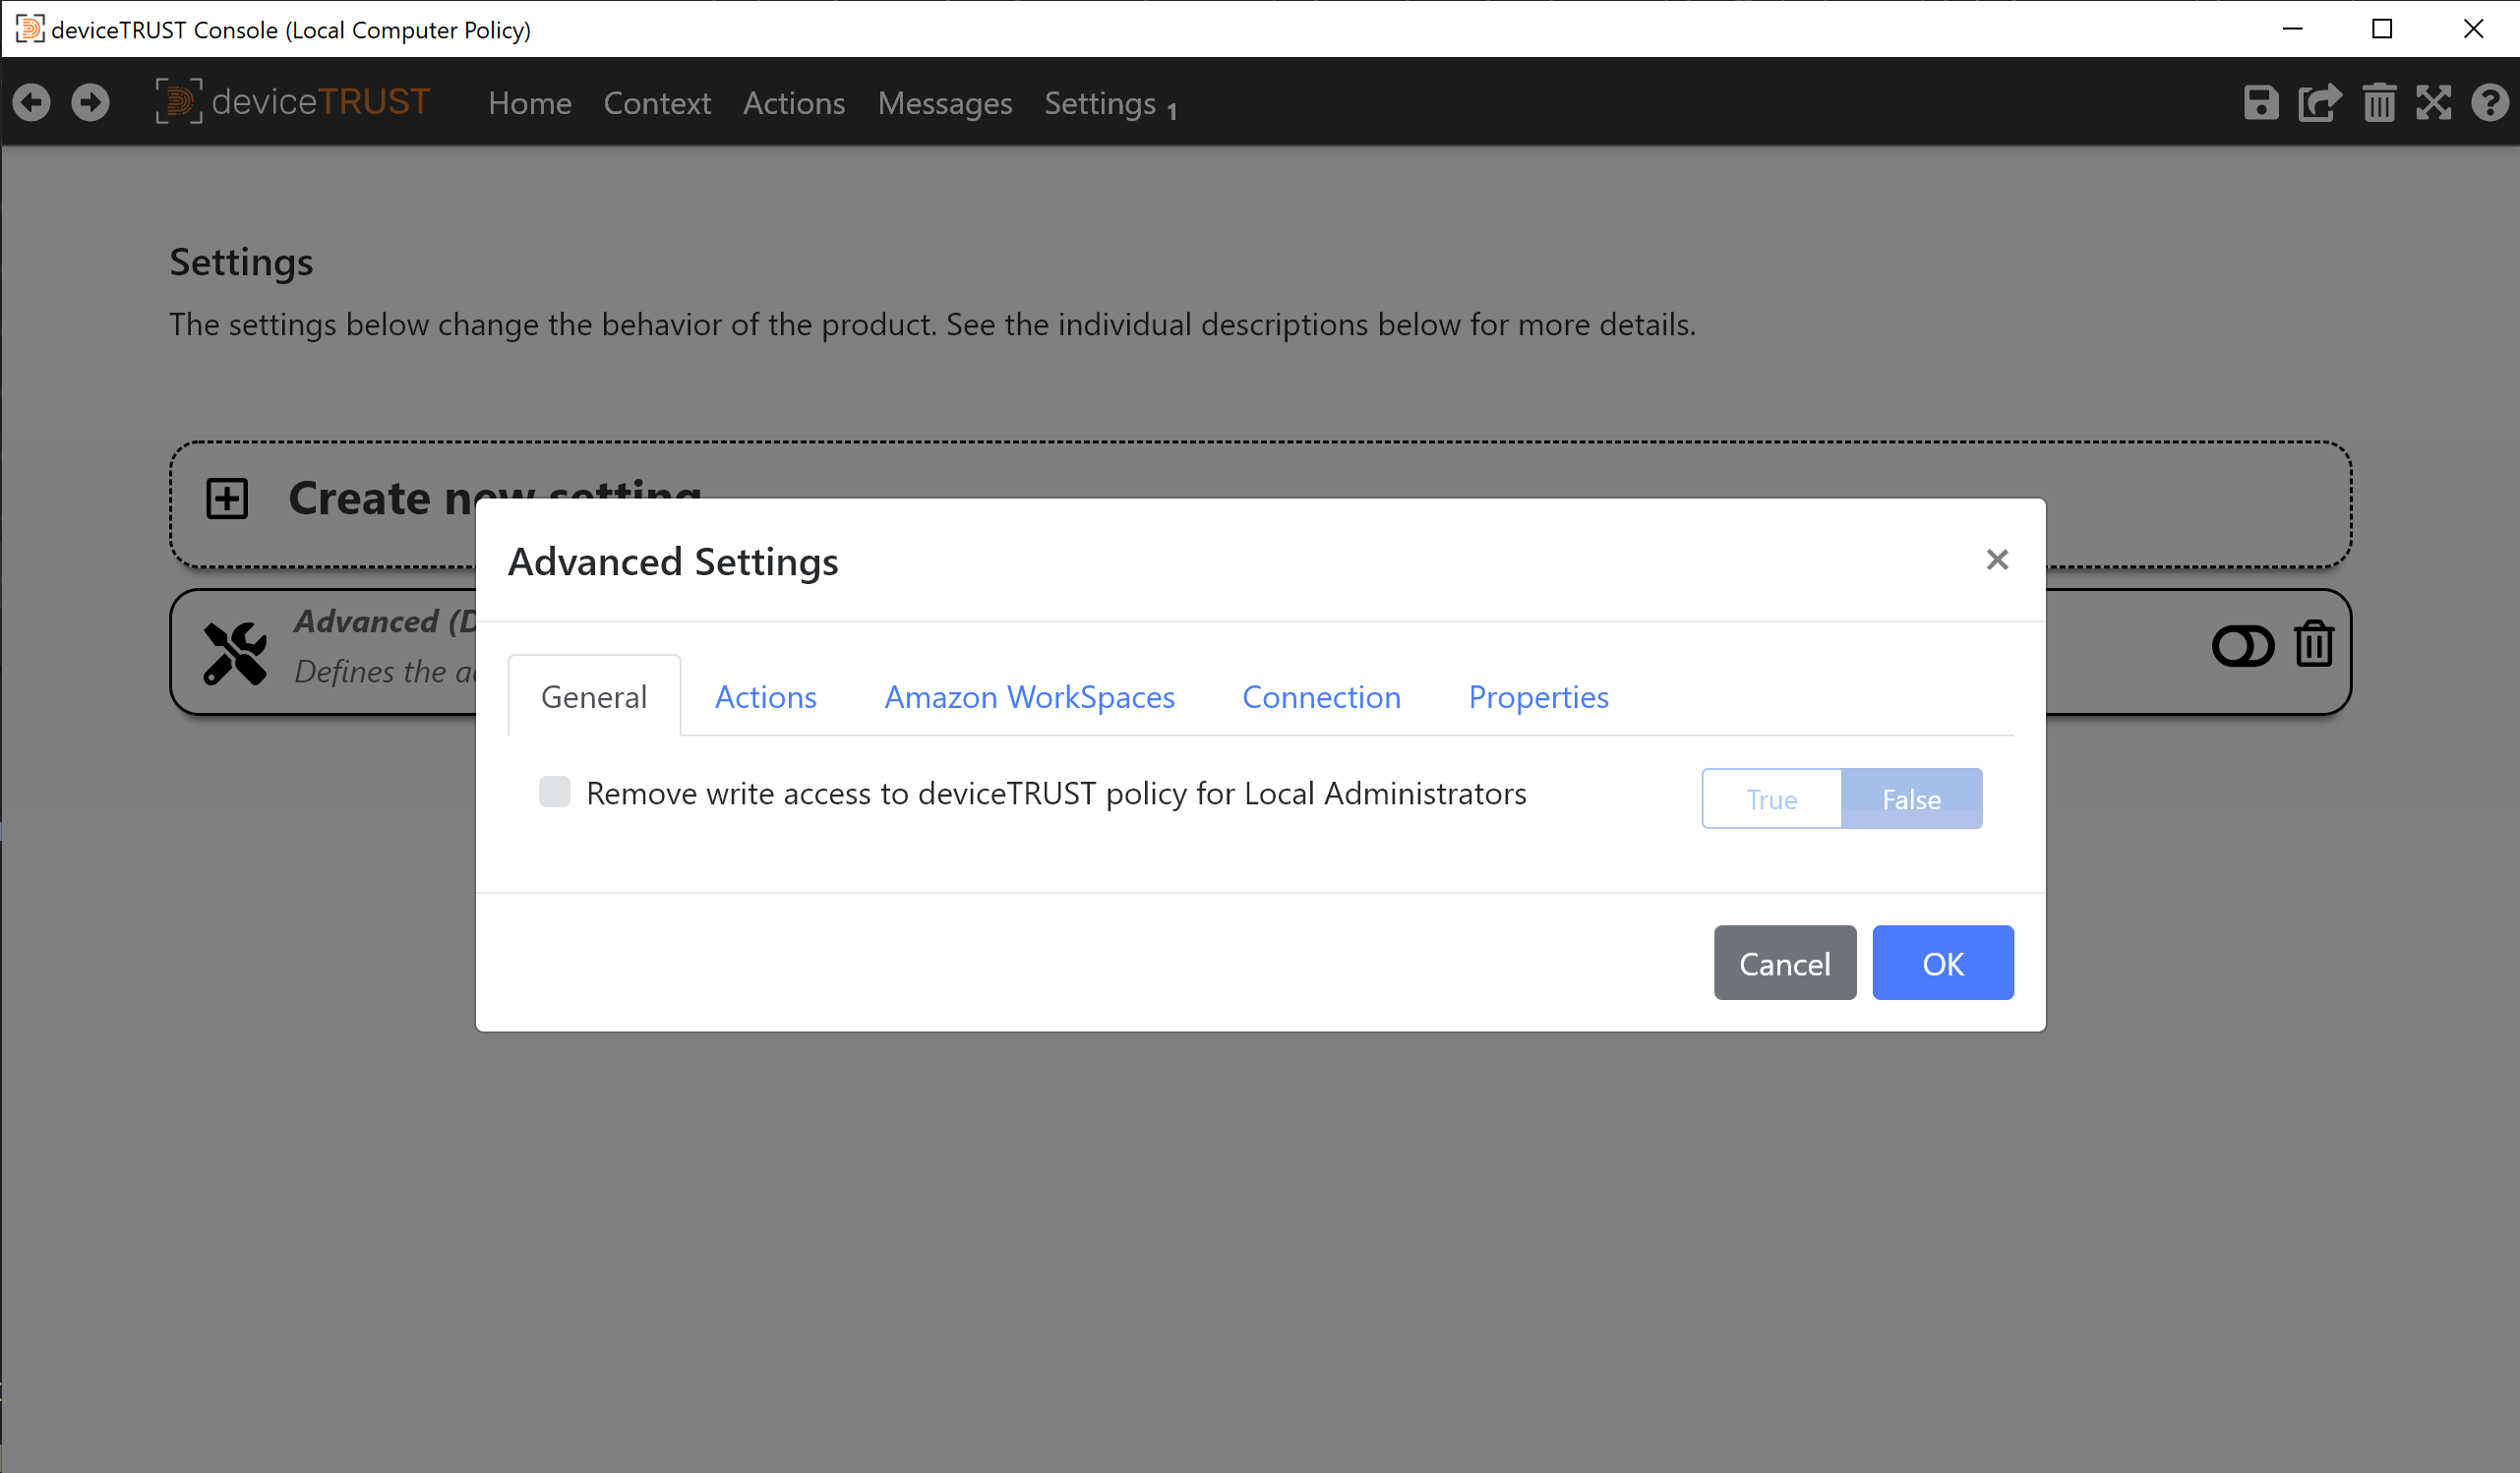Open the Amazon WorkSpaces tab
This screenshot has width=2520, height=1473.
[1030, 696]
